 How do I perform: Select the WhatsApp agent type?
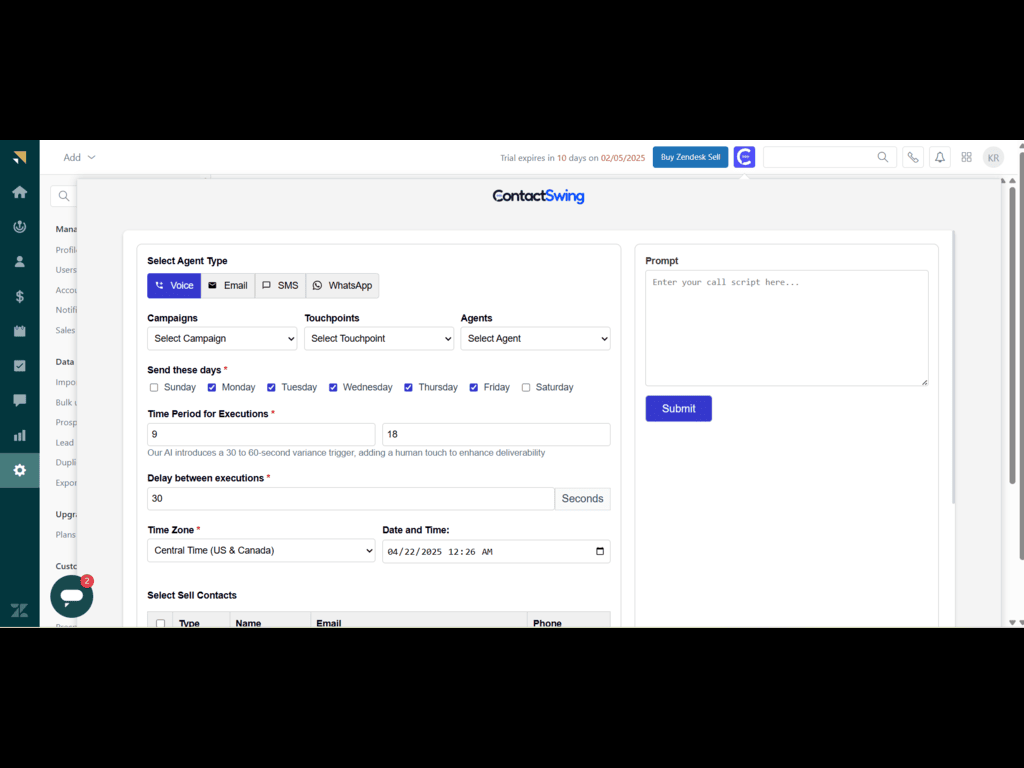click(x=342, y=286)
